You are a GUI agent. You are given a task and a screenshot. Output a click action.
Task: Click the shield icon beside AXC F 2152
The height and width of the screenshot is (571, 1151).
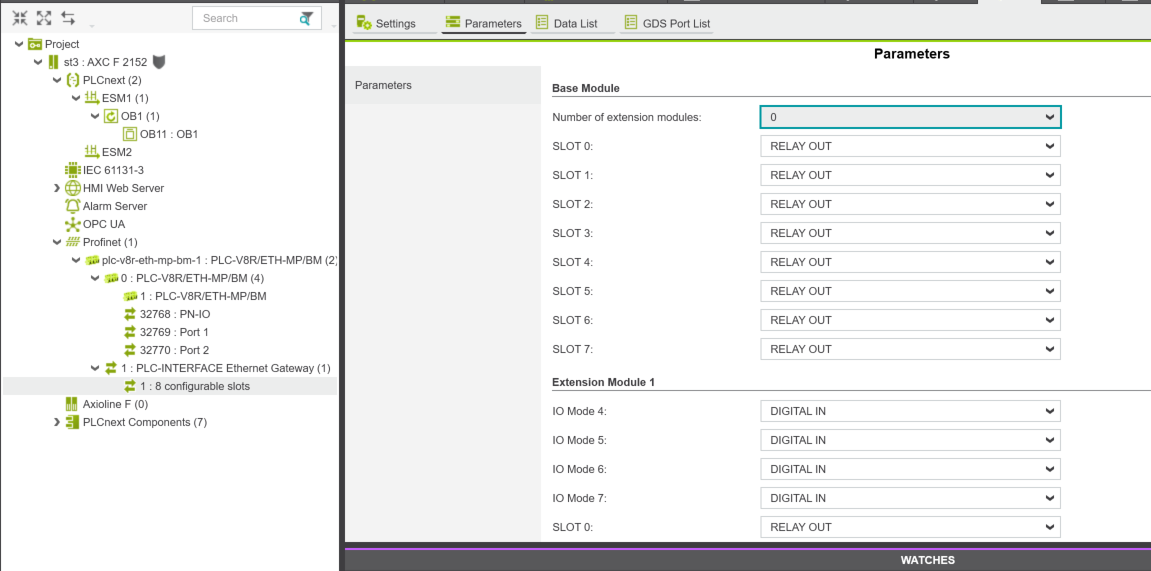(159, 62)
